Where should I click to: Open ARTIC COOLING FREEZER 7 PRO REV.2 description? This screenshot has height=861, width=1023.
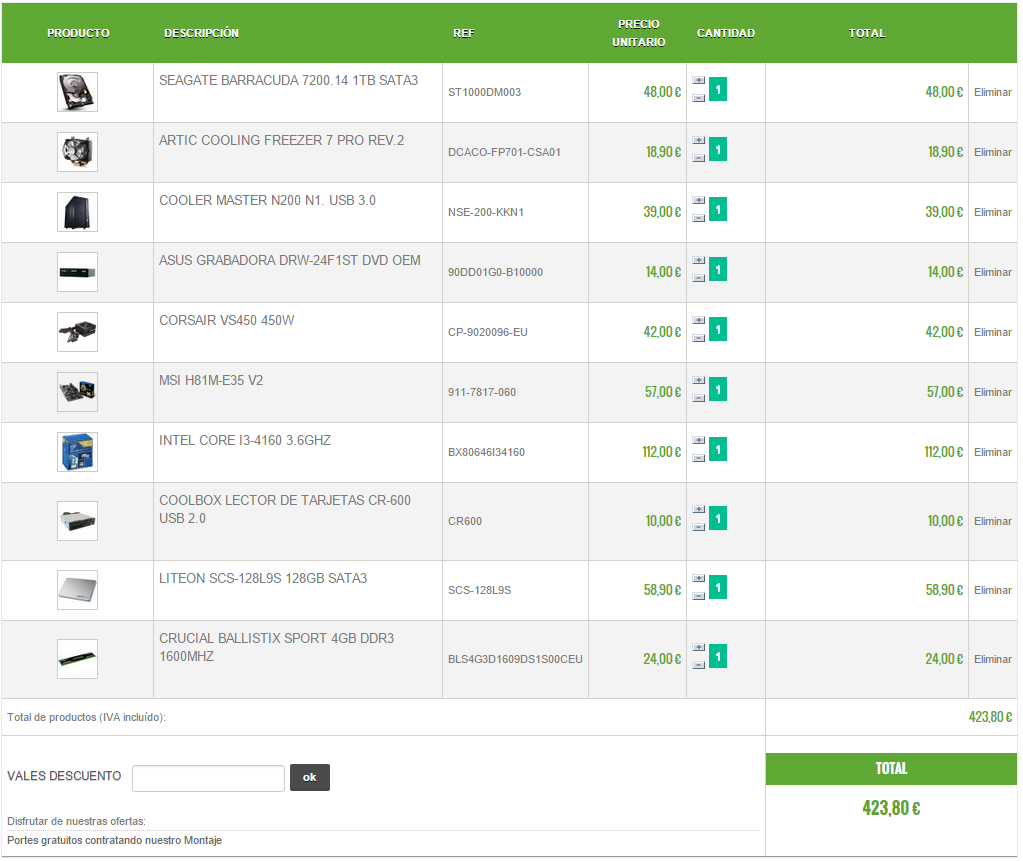click(281, 140)
